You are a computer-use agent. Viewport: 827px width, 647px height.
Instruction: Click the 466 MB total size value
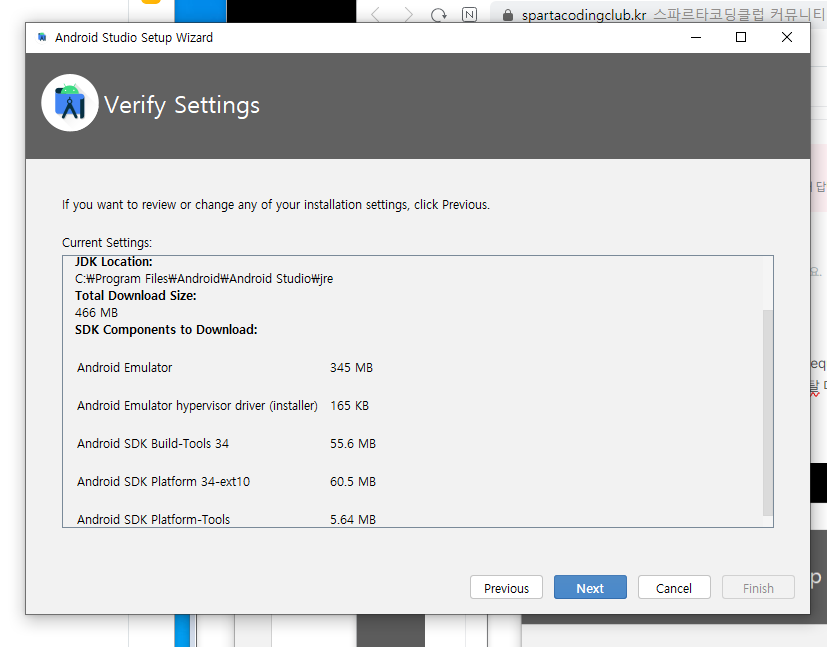pos(97,313)
